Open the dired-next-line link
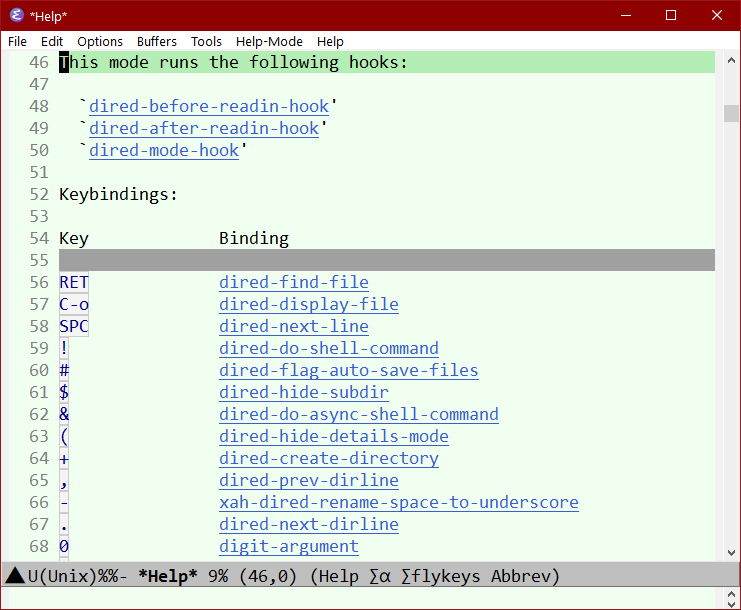741x610 pixels. [x=293, y=326]
